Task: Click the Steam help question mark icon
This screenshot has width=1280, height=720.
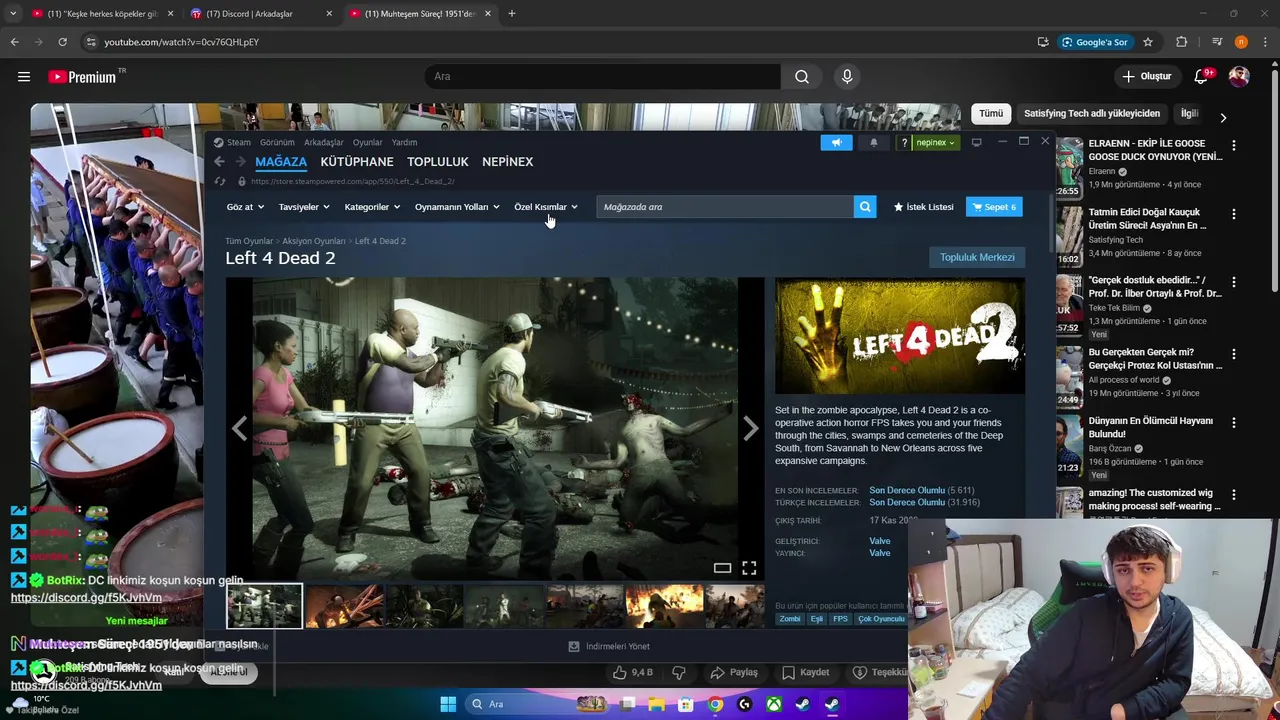Action: [904, 142]
